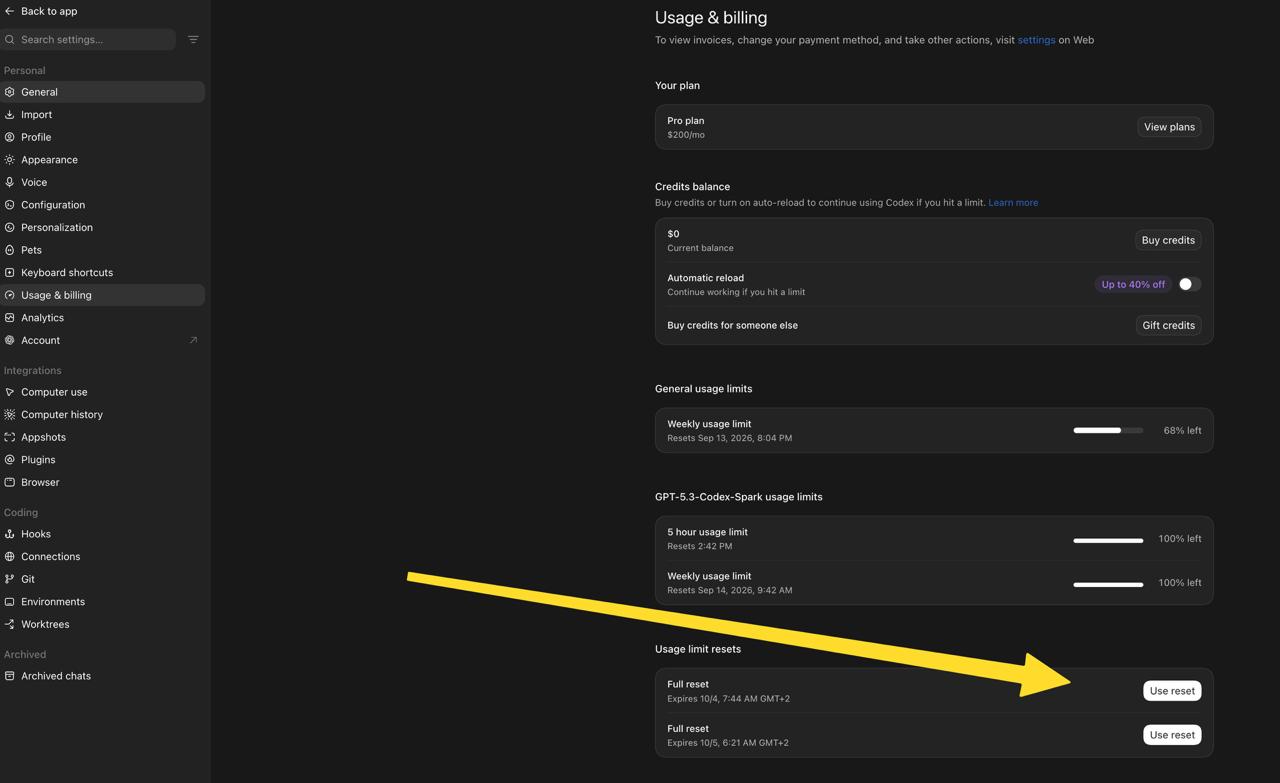Click the Computer use cursor icon

(10, 392)
